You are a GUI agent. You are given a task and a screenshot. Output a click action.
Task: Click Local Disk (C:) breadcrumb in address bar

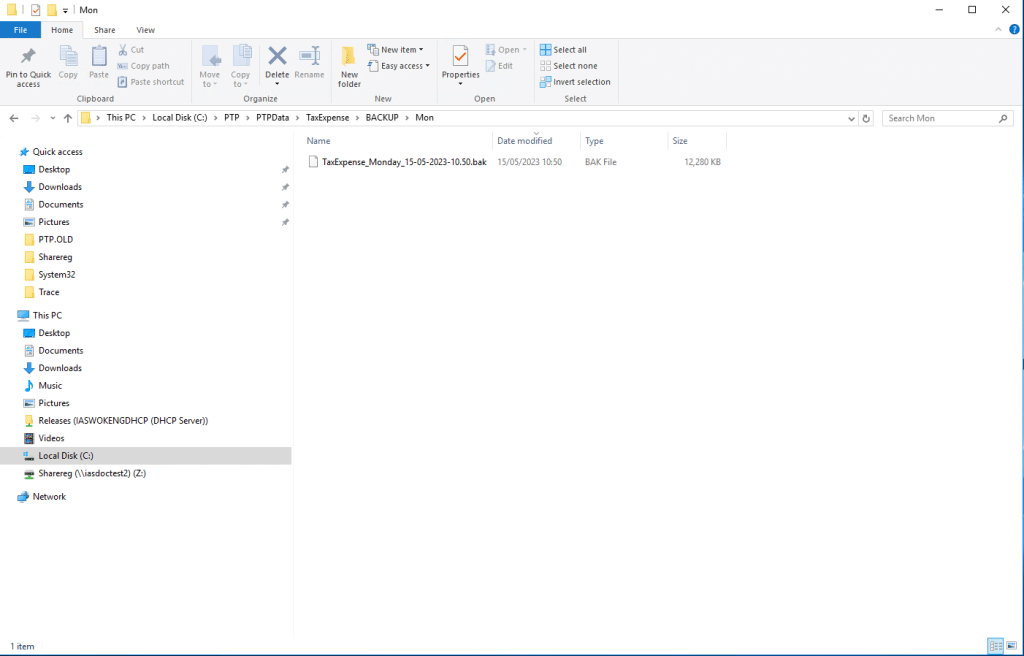click(180, 118)
